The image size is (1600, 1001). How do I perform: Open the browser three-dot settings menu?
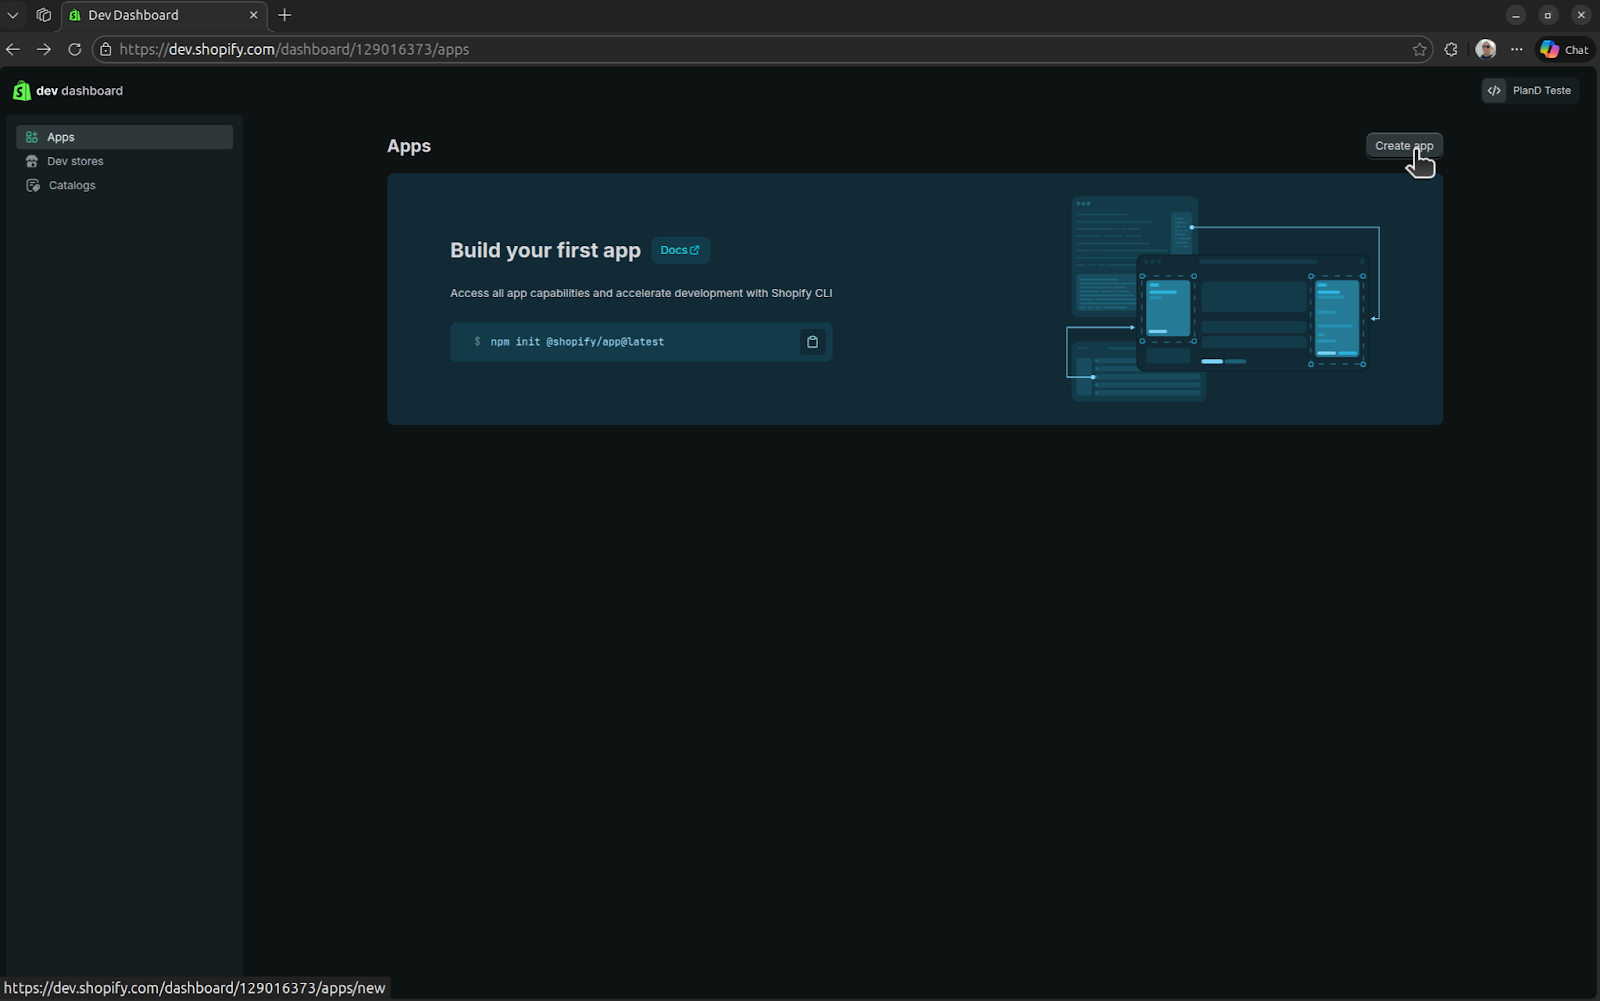1517,49
